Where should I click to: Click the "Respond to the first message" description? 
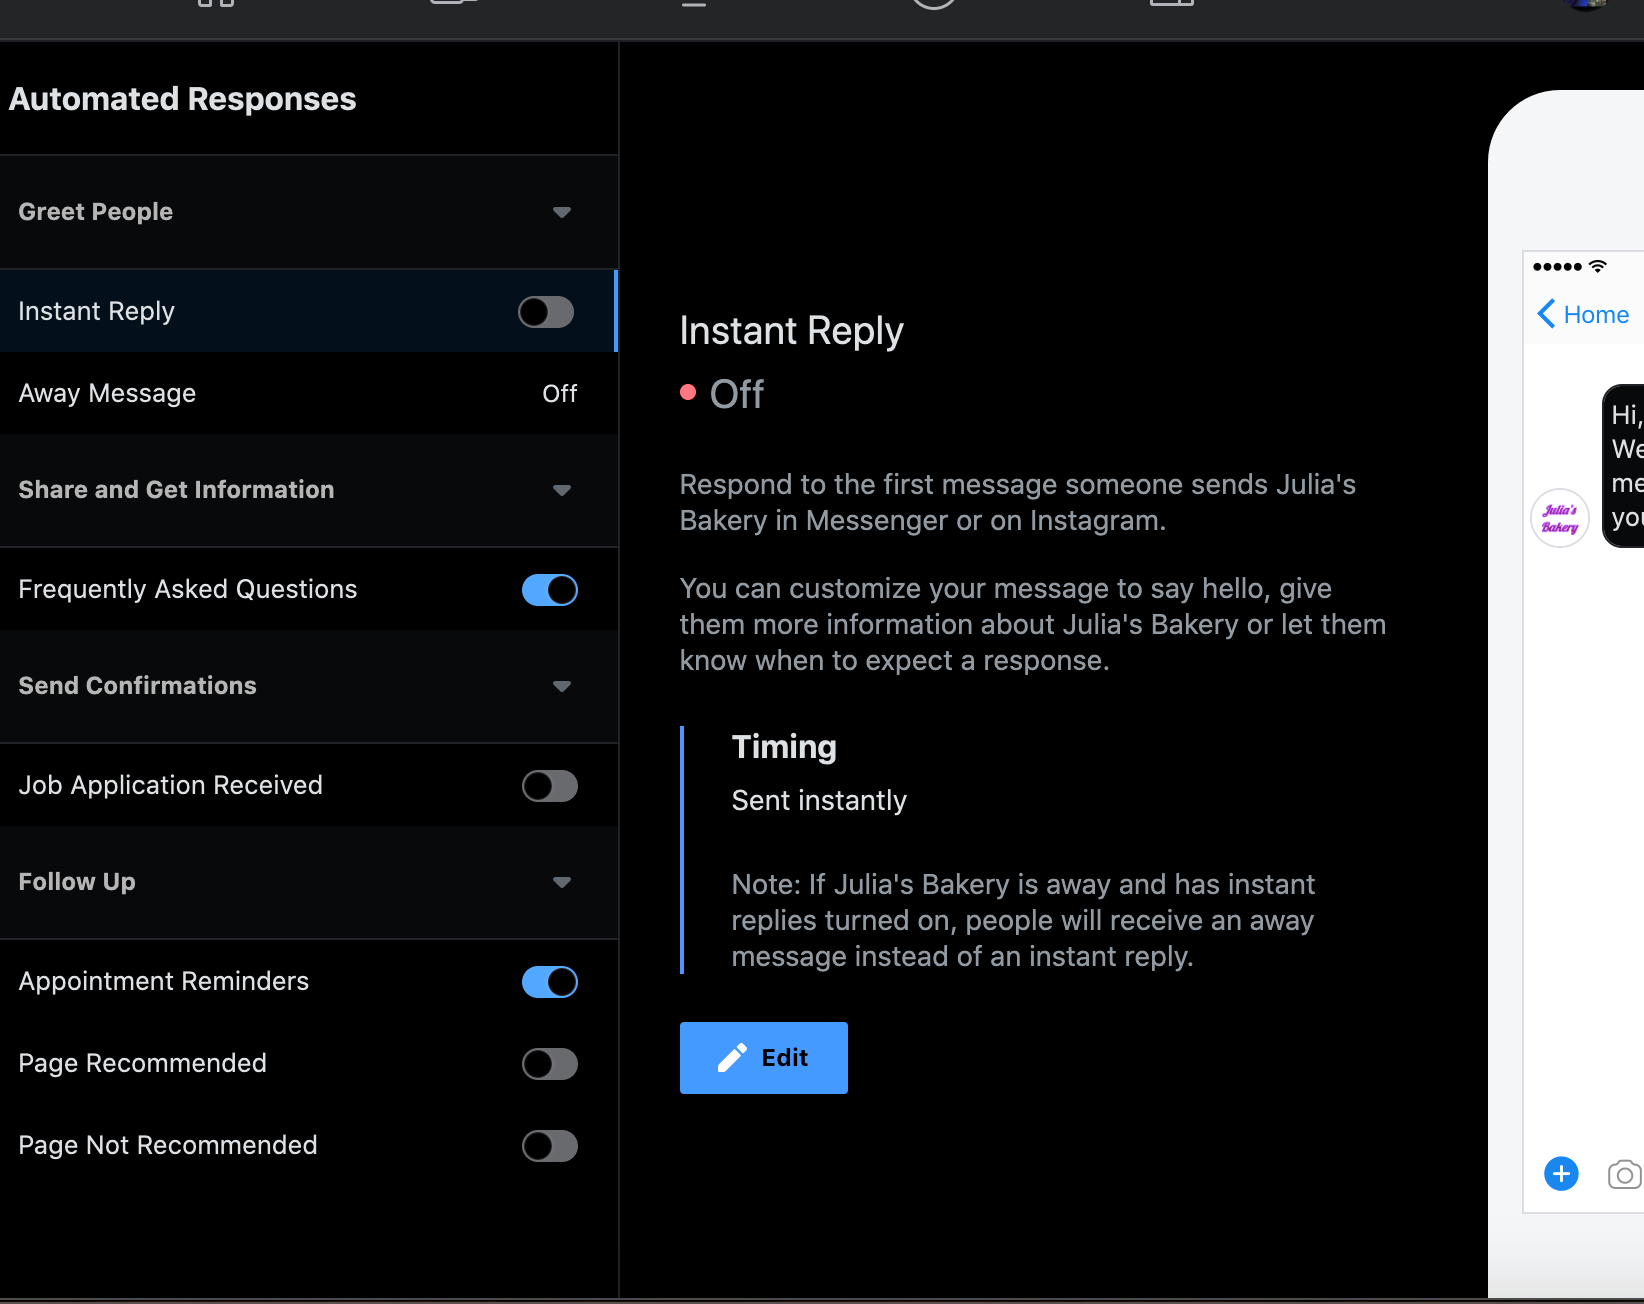pyautogui.click(x=1018, y=502)
